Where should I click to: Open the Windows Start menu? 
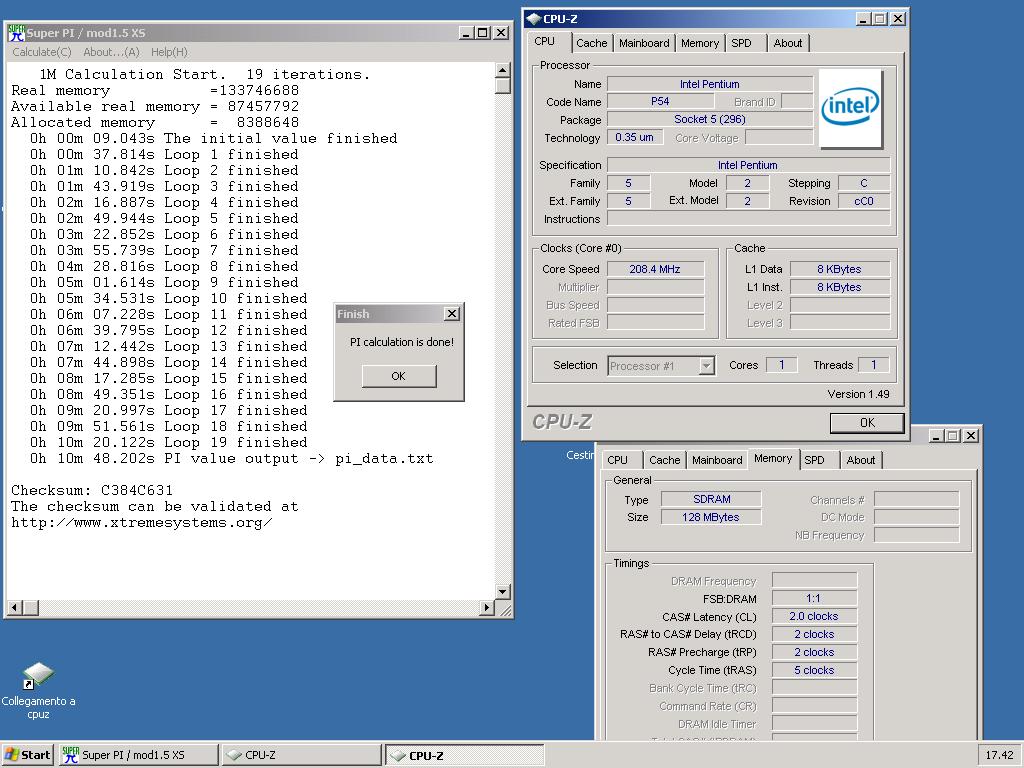[x=27, y=754]
